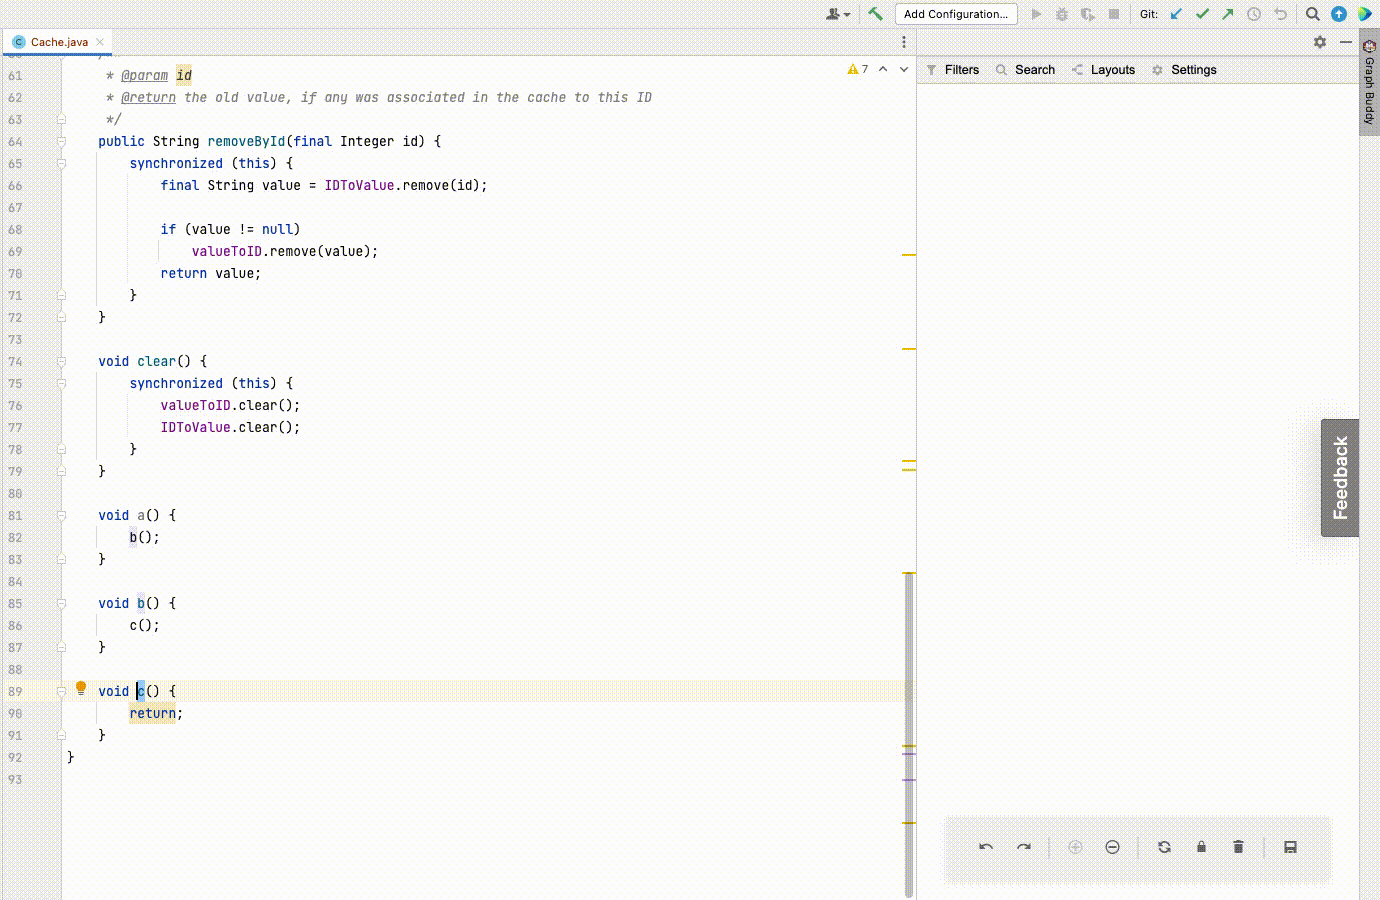Open the graph Search option
The height and width of the screenshot is (900, 1380).
pyautogui.click(x=1025, y=70)
